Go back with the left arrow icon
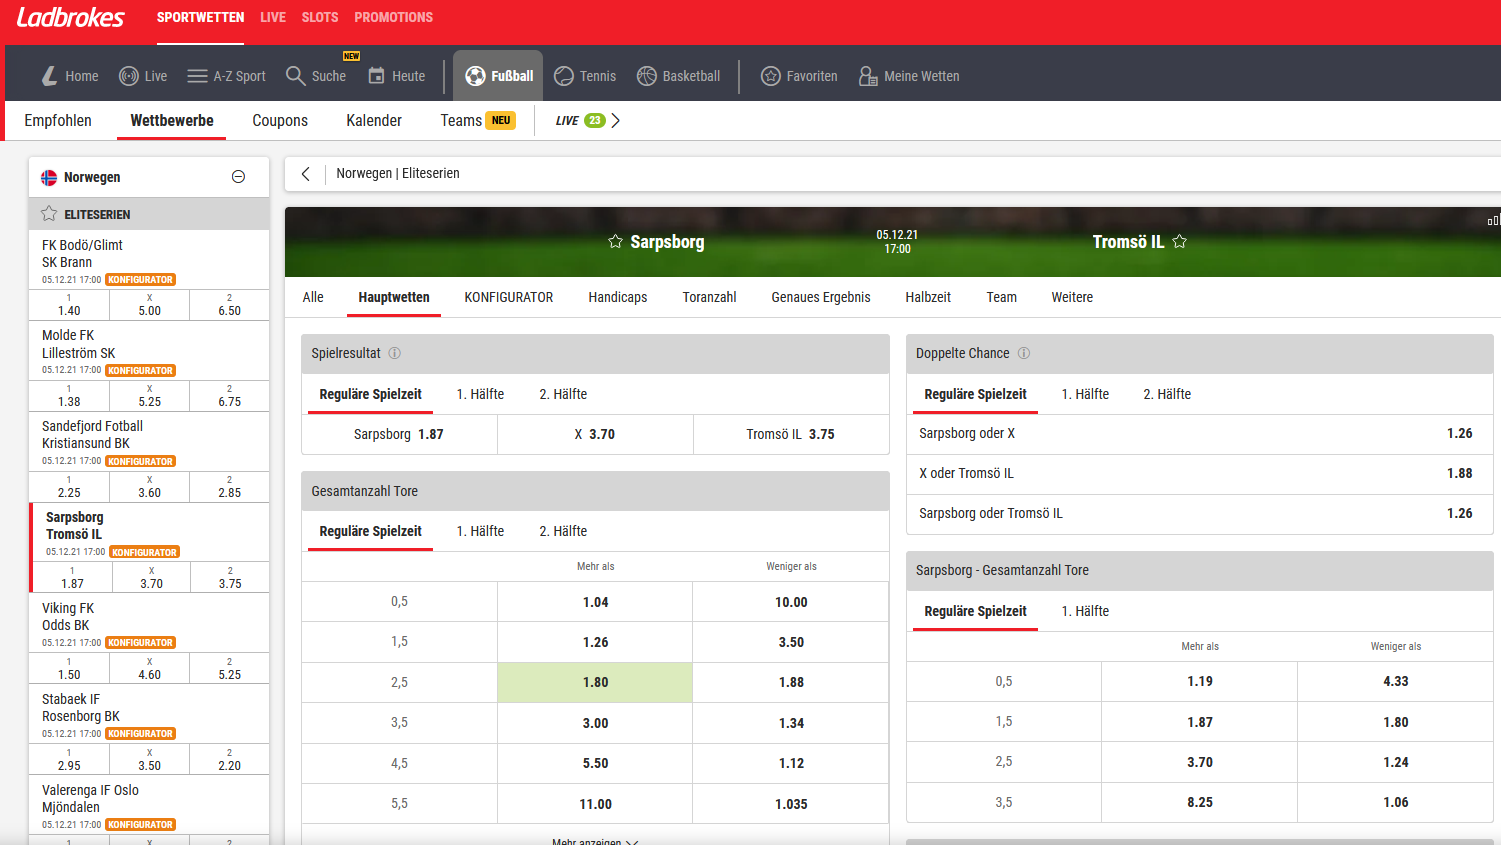Screen dimensions: 1501x850 306,173
